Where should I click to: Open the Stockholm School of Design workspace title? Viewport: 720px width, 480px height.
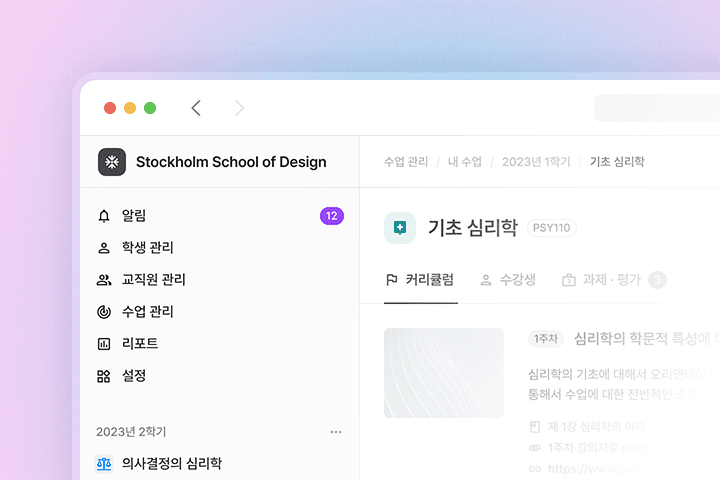(x=231, y=162)
